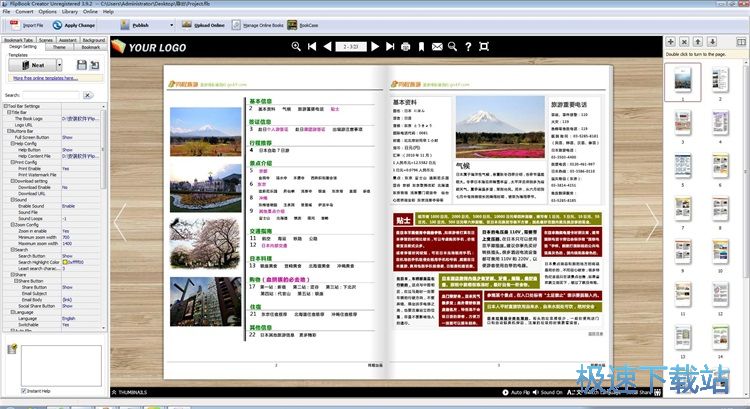Collapse the Download setting node
Screen dimensions: 750x409
point(12,181)
